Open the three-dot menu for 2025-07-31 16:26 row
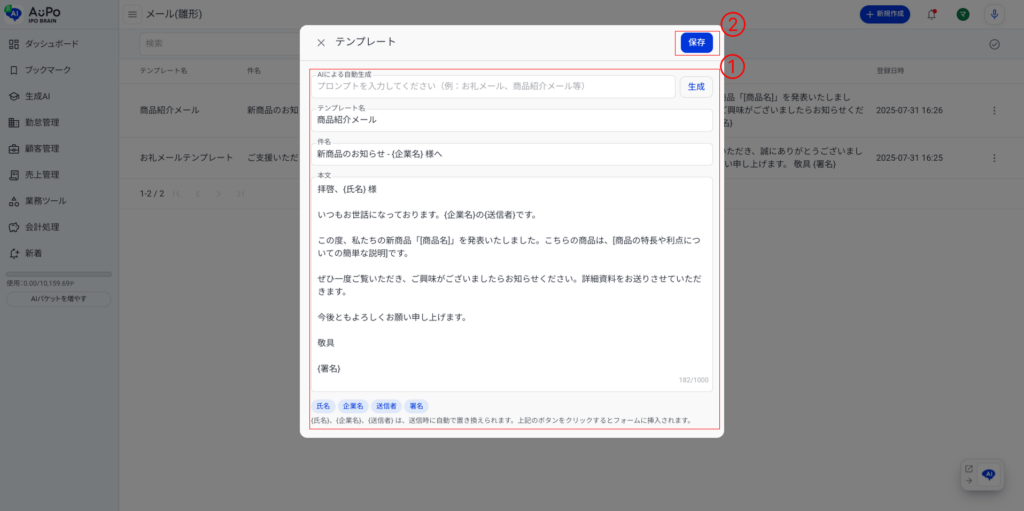 click(993, 110)
